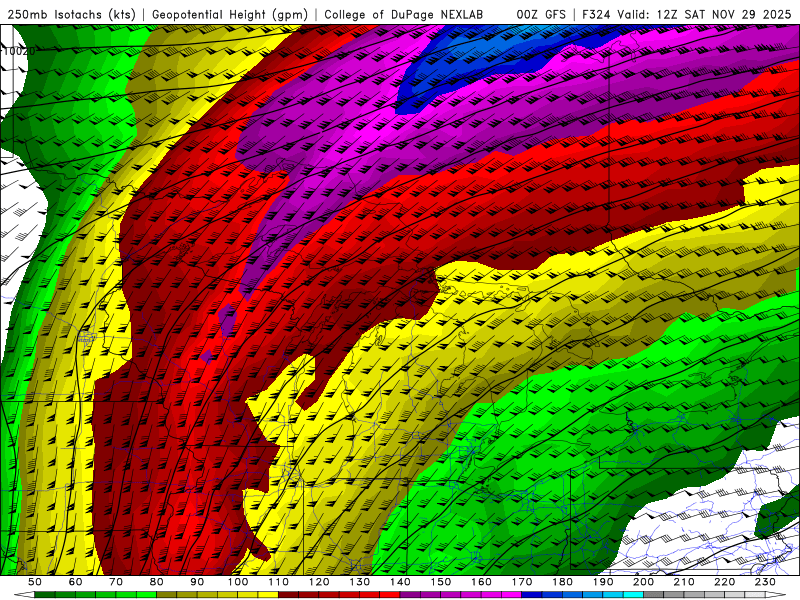Click the '10020' height contour label
The height and width of the screenshot is (600, 800).
(x=19, y=51)
